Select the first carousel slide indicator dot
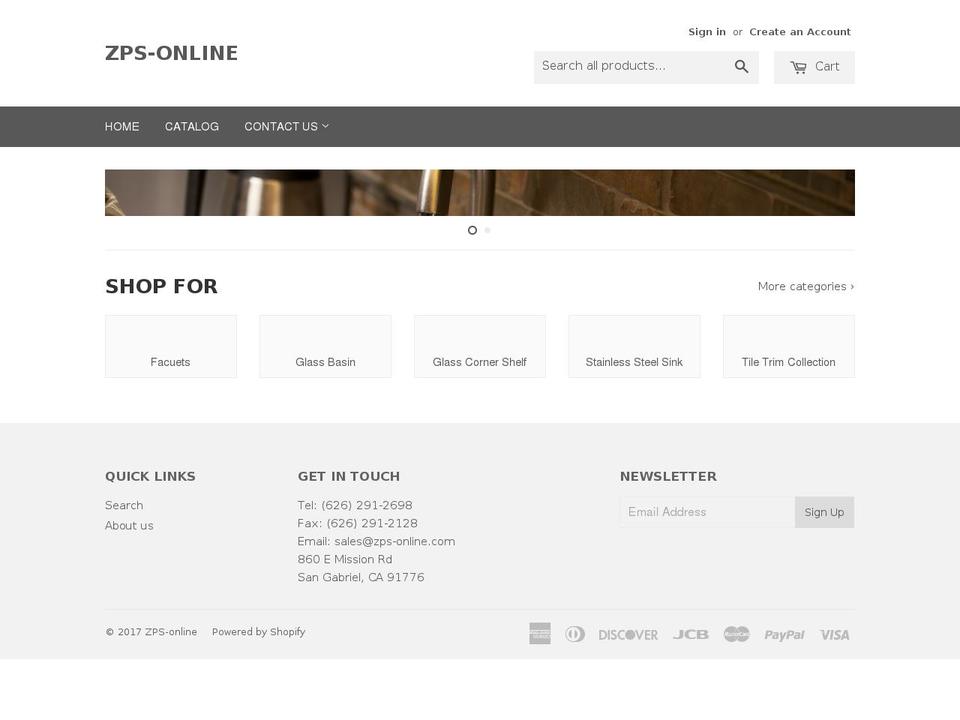The width and height of the screenshot is (960, 720). pos(472,230)
